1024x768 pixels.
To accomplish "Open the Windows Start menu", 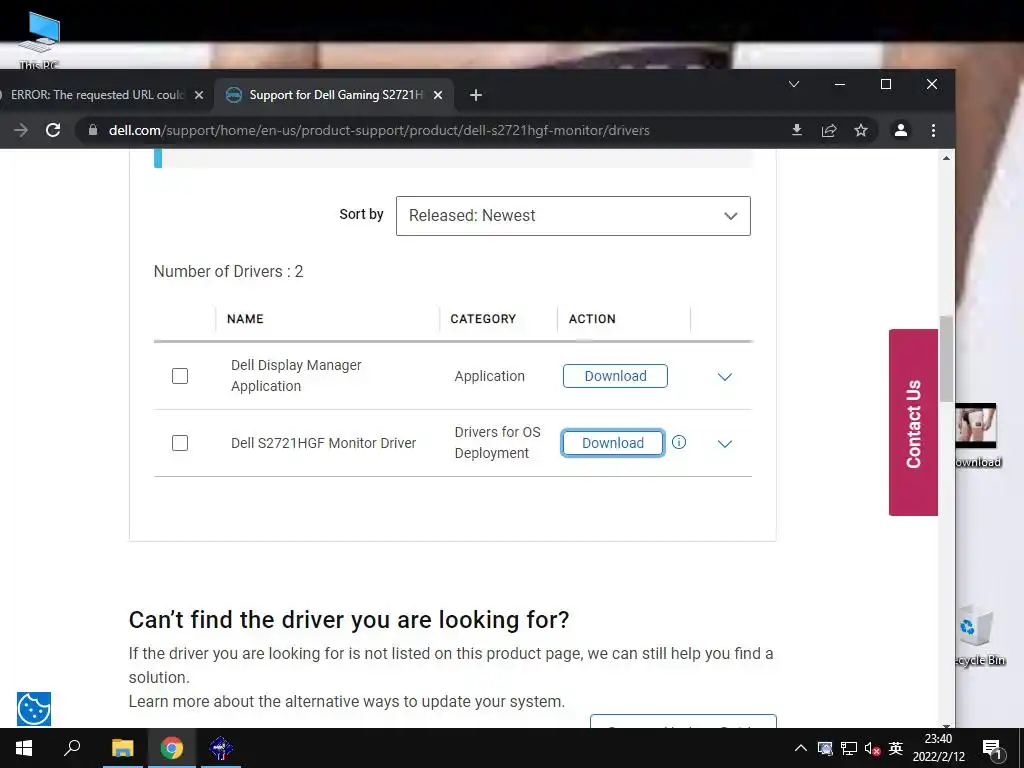I will [x=24, y=748].
